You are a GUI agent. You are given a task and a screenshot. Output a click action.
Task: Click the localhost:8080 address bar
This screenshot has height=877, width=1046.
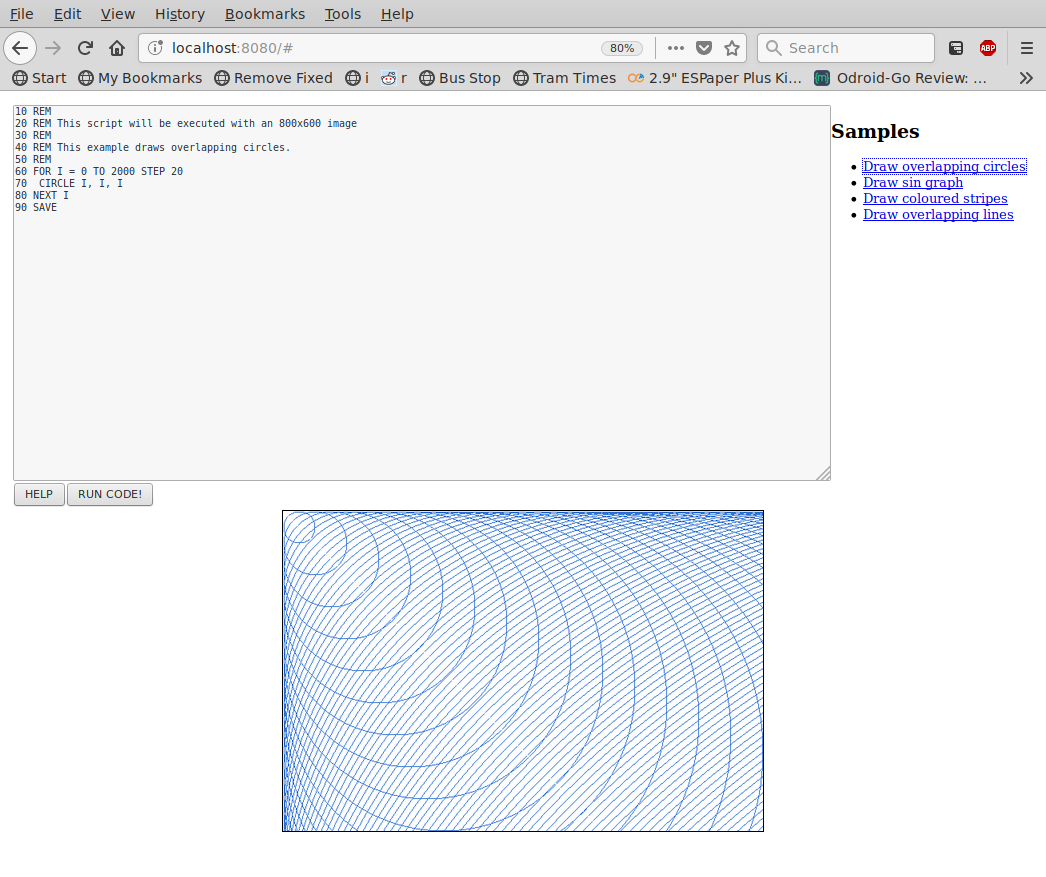pyautogui.click(x=380, y=48)
